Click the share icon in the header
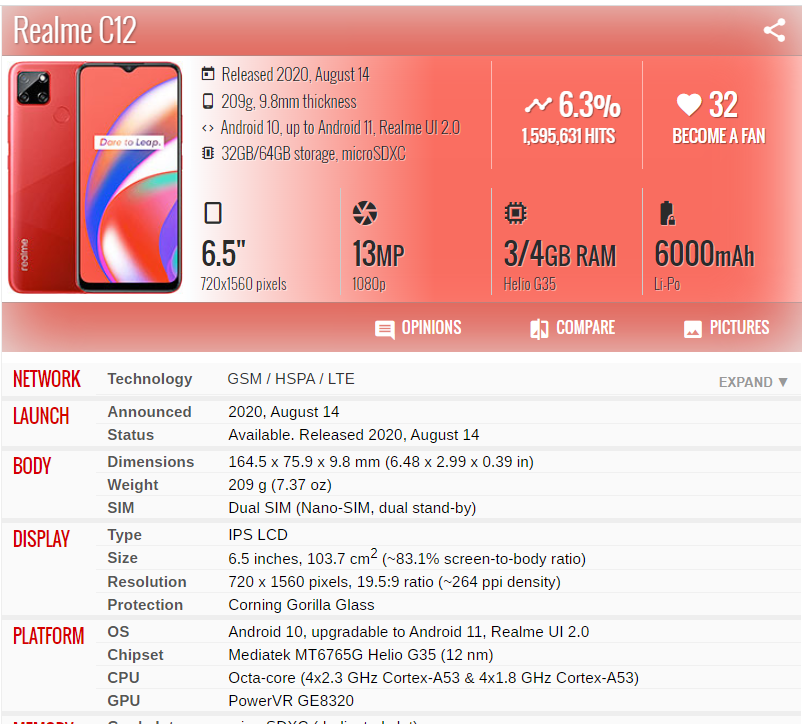The height and width of the screenshot is (724, 802). tap(774, 30)
